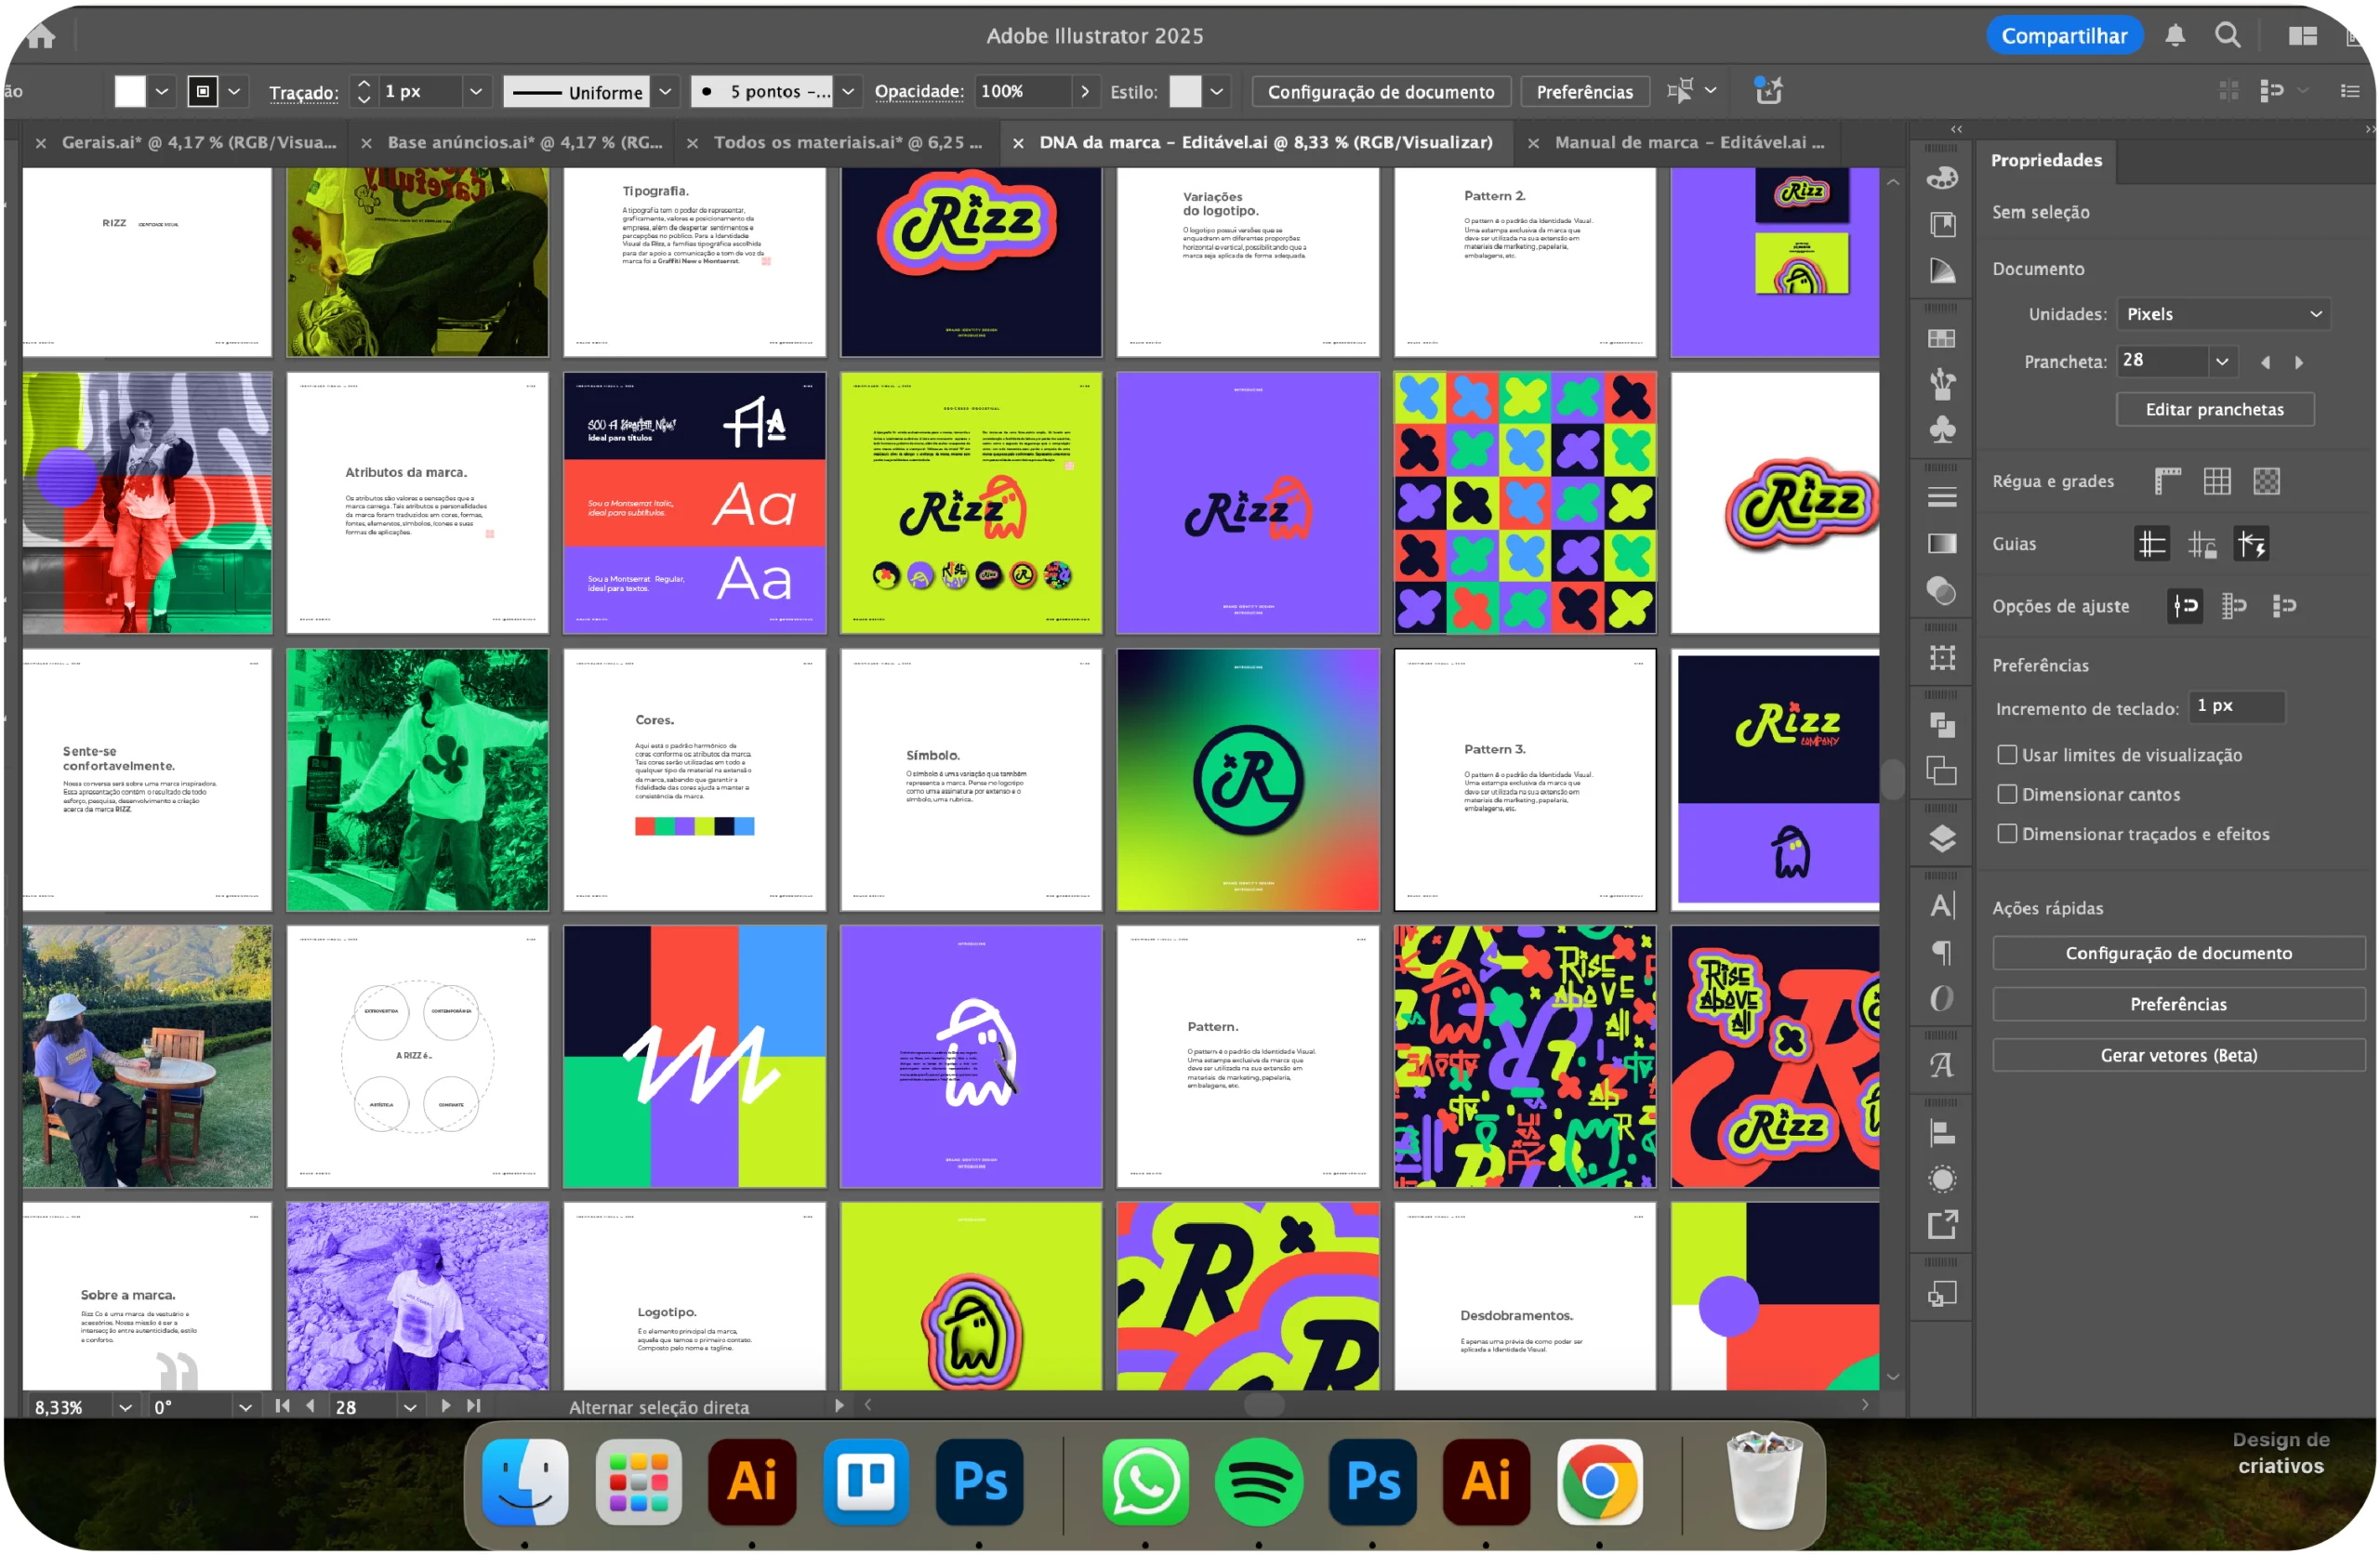Open the Swatches panel icon
This screenshot has height=1555, width=2380.
tap(1942, 339)
